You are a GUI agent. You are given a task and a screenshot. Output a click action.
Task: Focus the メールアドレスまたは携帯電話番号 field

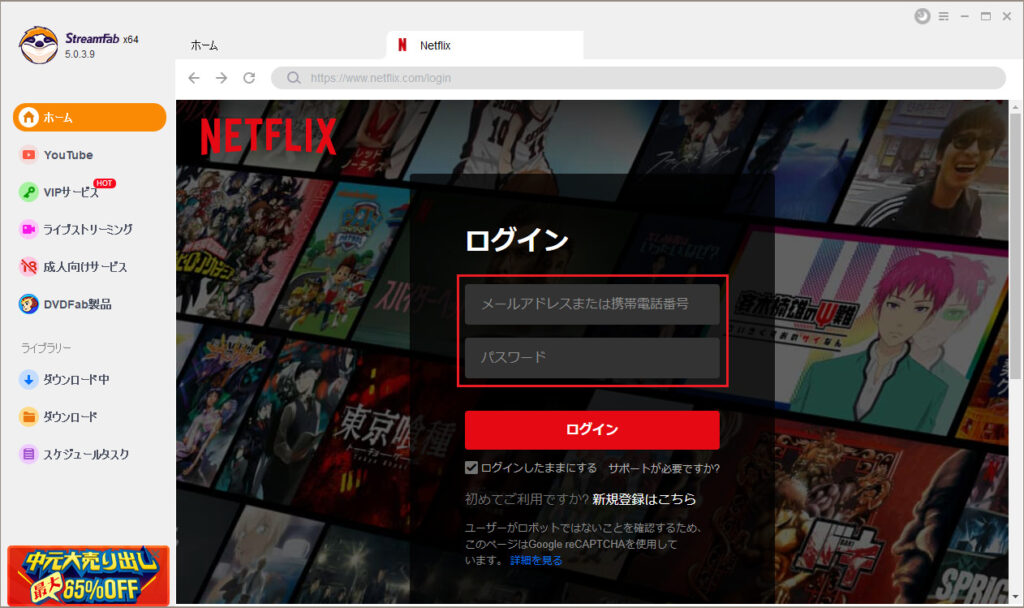(592, 304)
